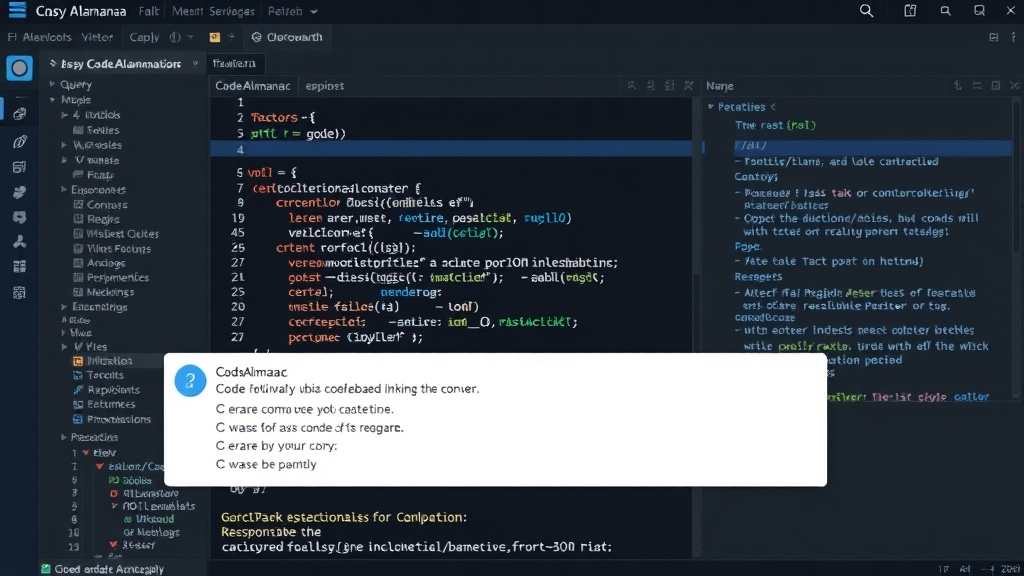
Task: Click the third editor header icon
Action: tap(669, 86)
